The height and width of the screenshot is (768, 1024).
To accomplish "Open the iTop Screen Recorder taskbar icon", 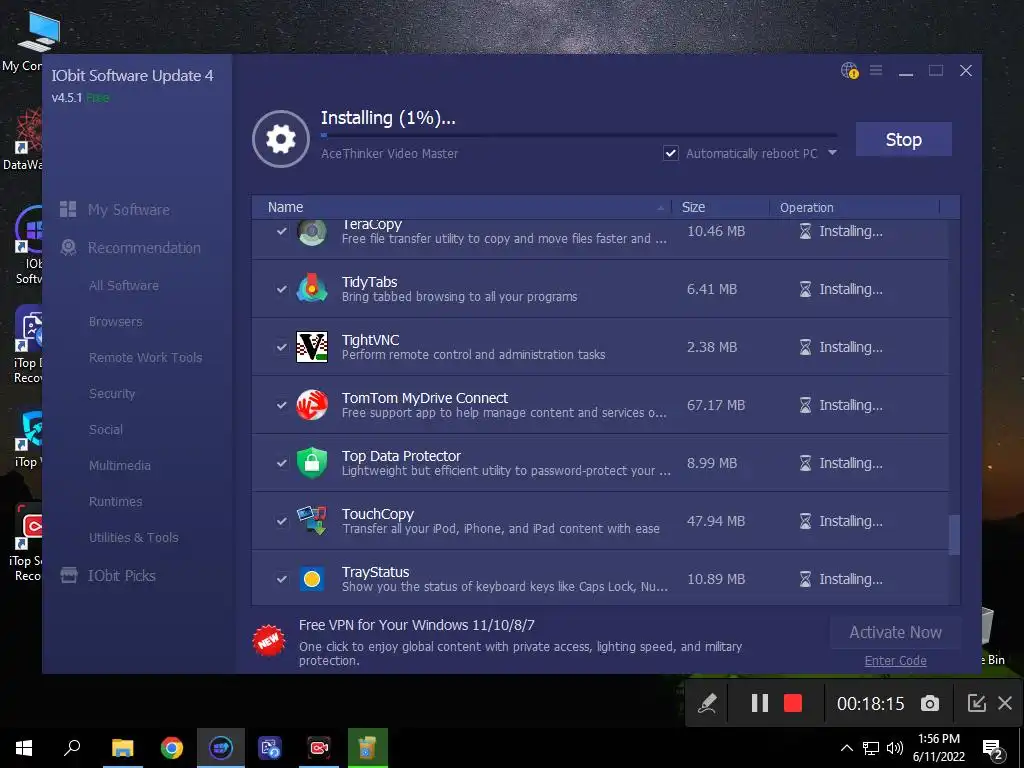I will click(319, 748).
